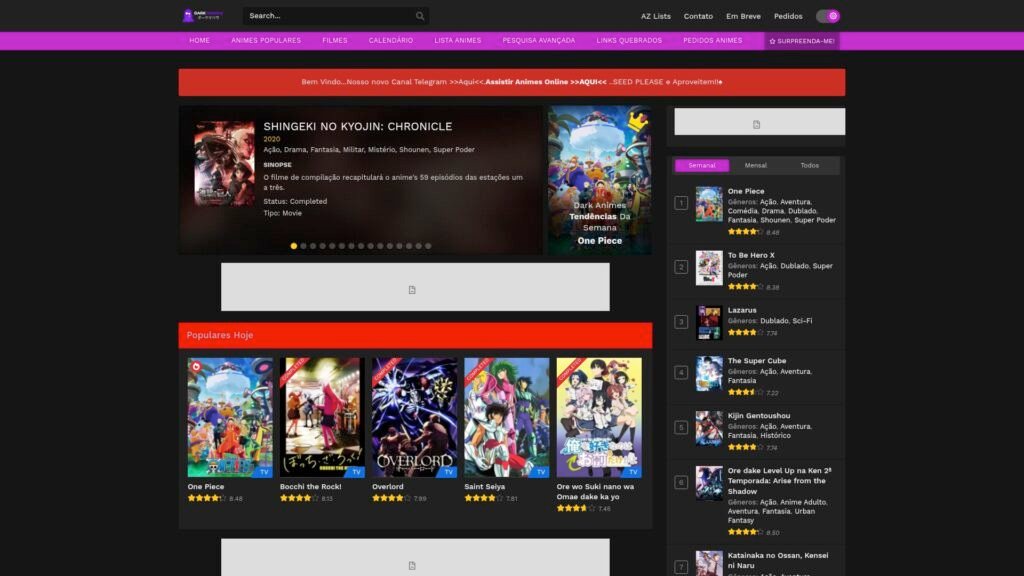This screenshot has height=576, width=1024.
Task: Click the search magnifier icon
Action: pyautogui.click(x=420, y=16)
